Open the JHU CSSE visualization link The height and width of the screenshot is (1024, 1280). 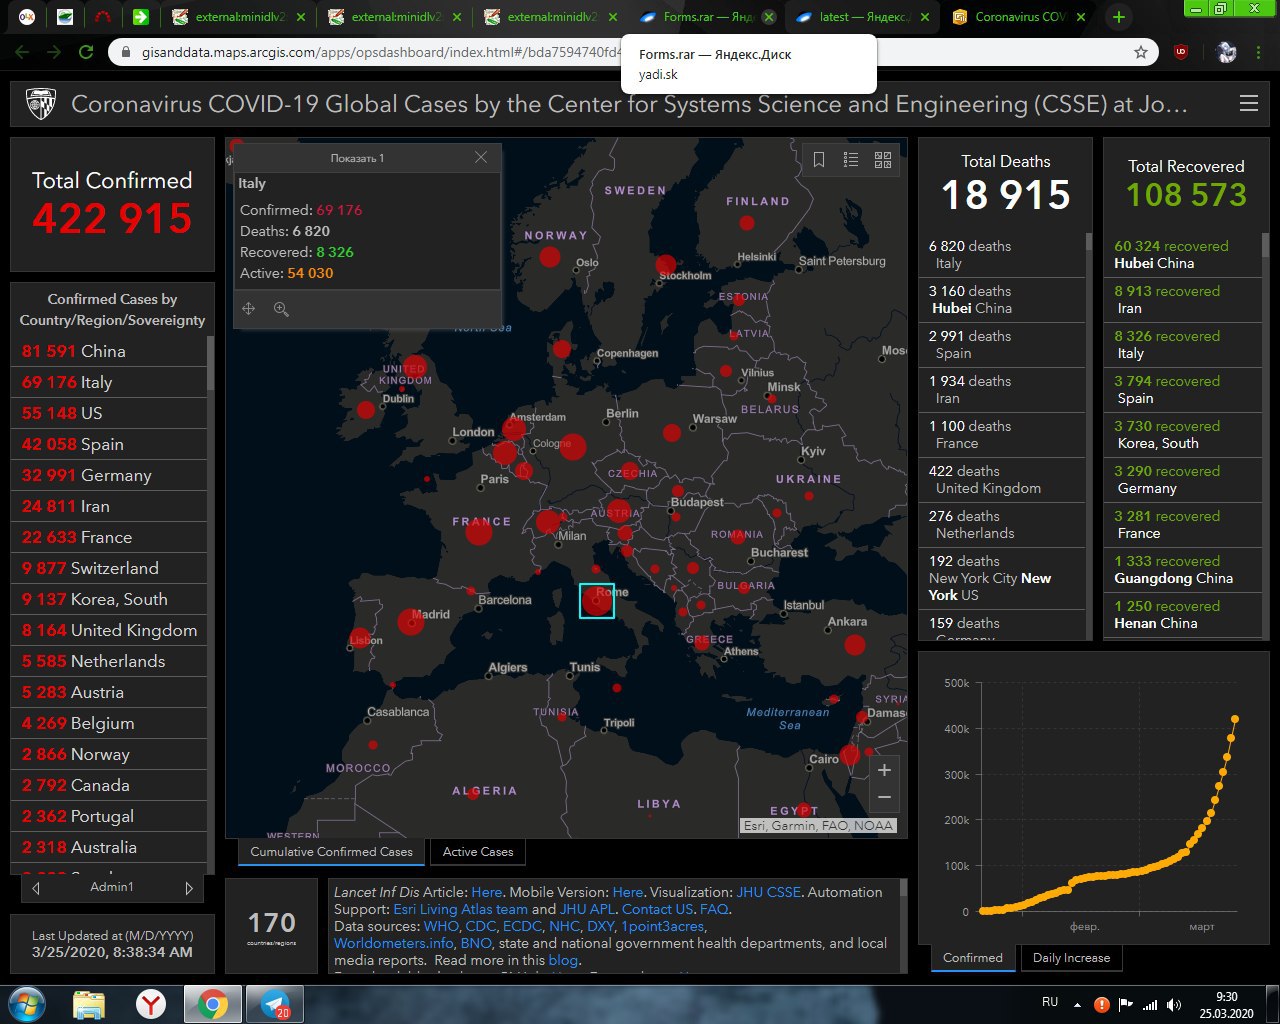[x=768, y=892]
